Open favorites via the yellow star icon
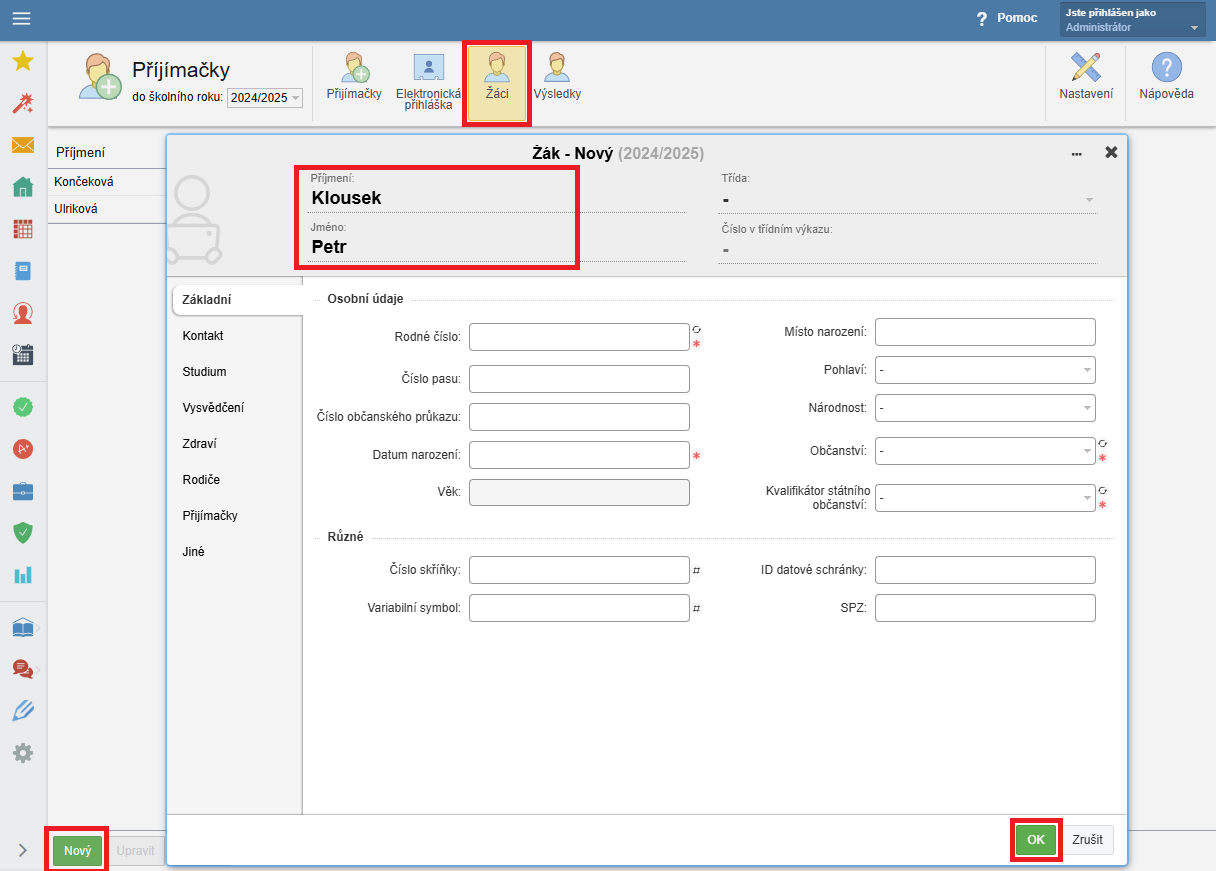 coord(23,61)
